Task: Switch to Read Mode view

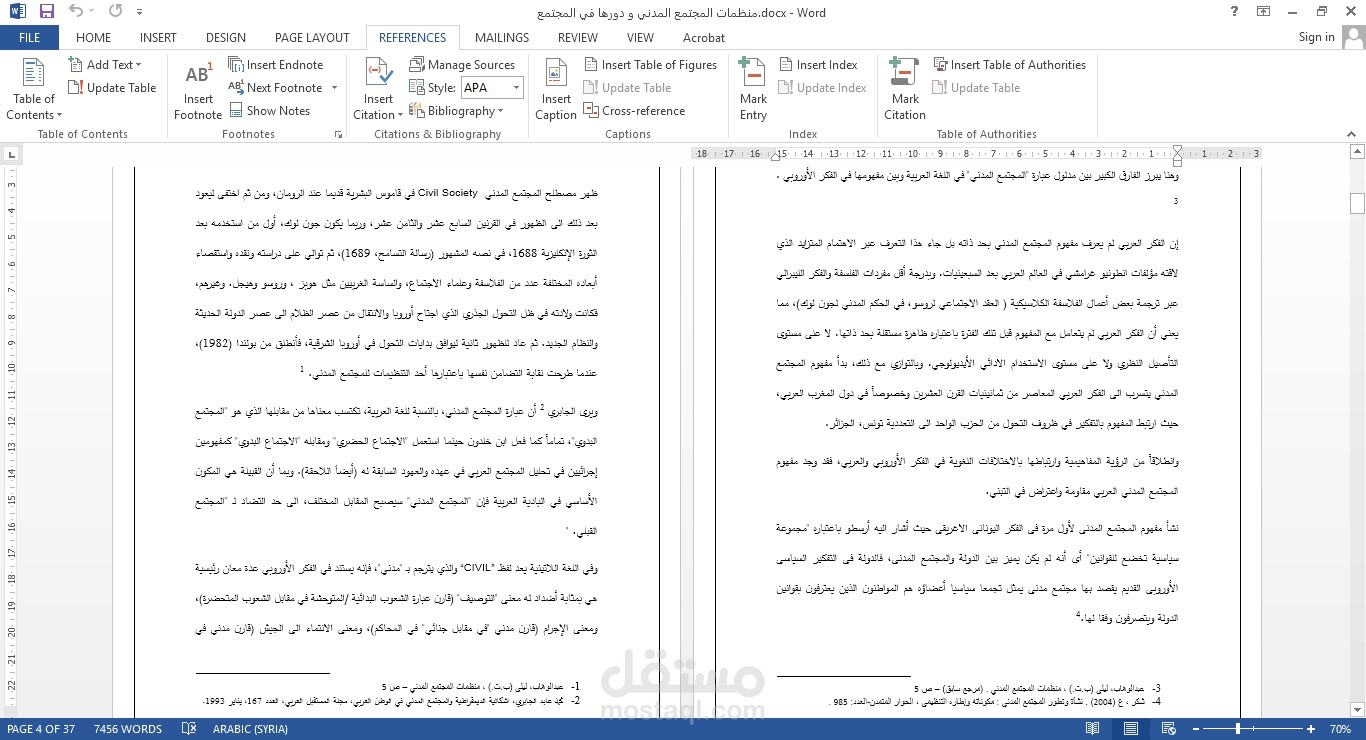Action: 1093,728
